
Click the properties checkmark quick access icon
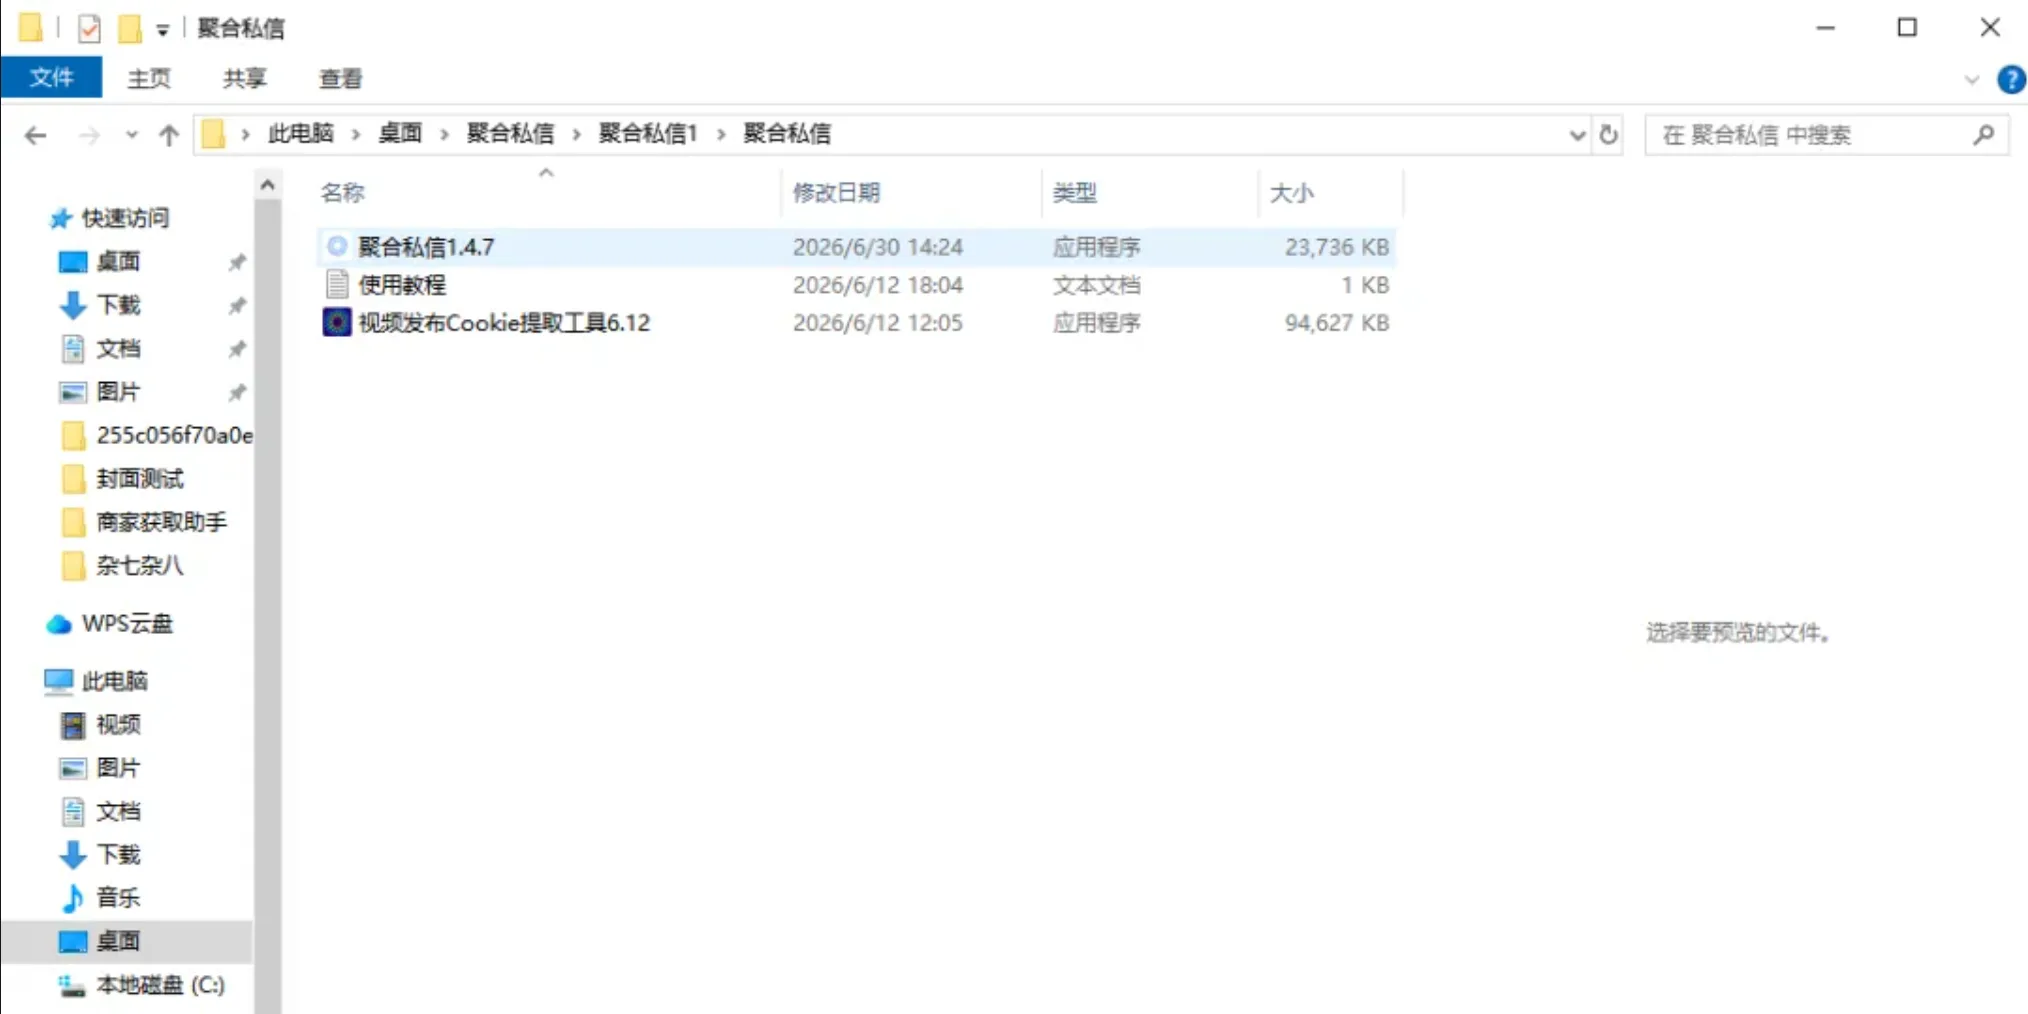coord(89,28)
